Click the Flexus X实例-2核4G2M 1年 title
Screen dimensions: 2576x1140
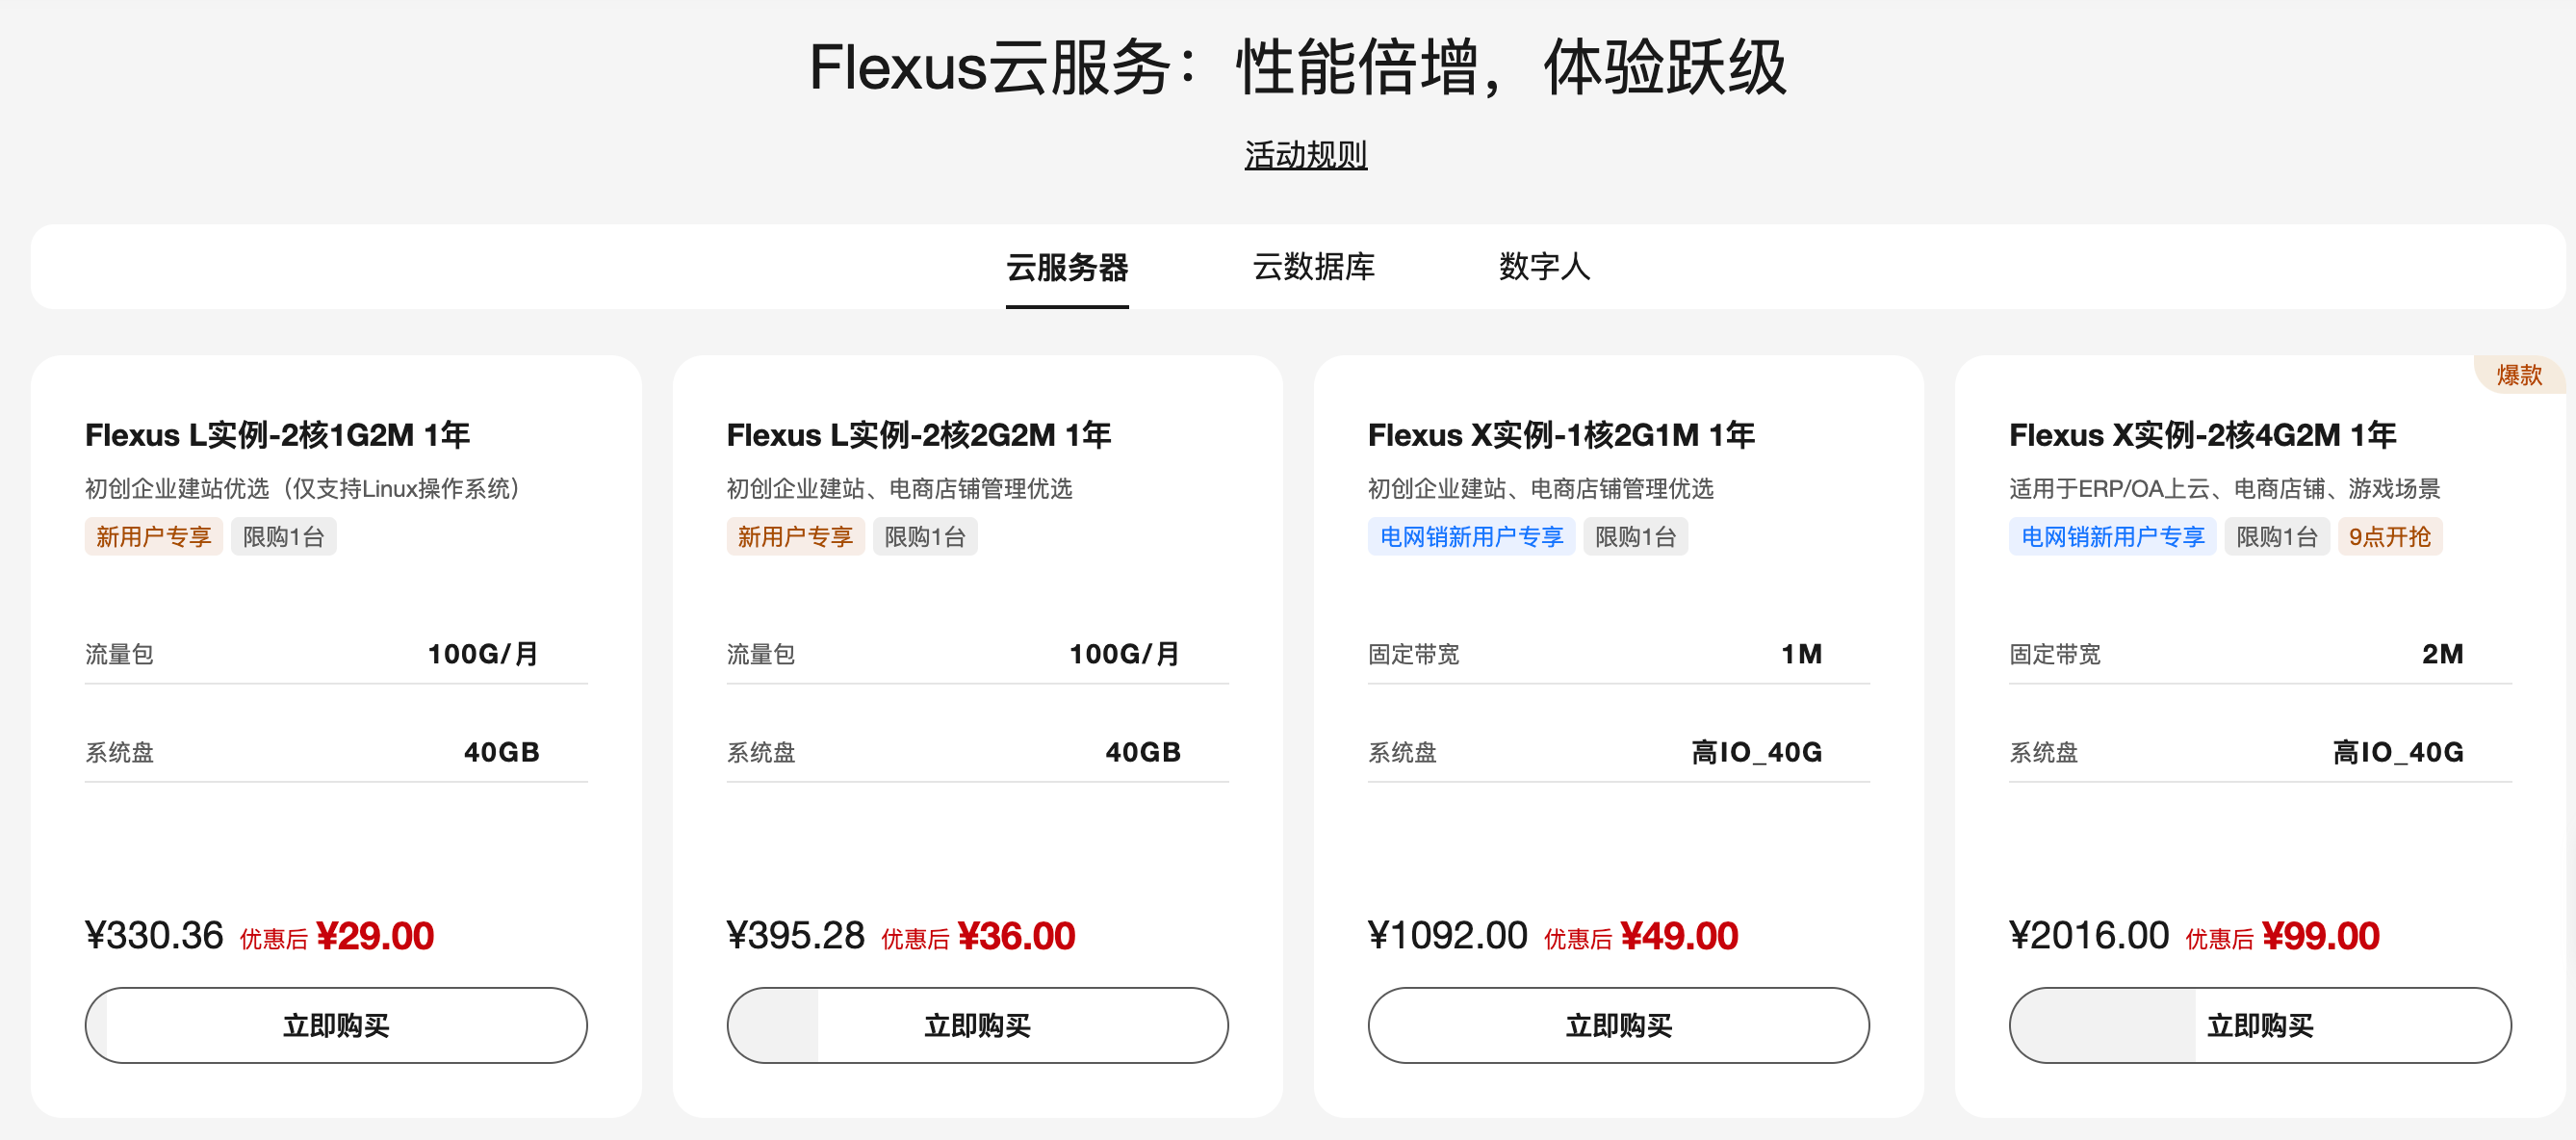(2202, 435)
